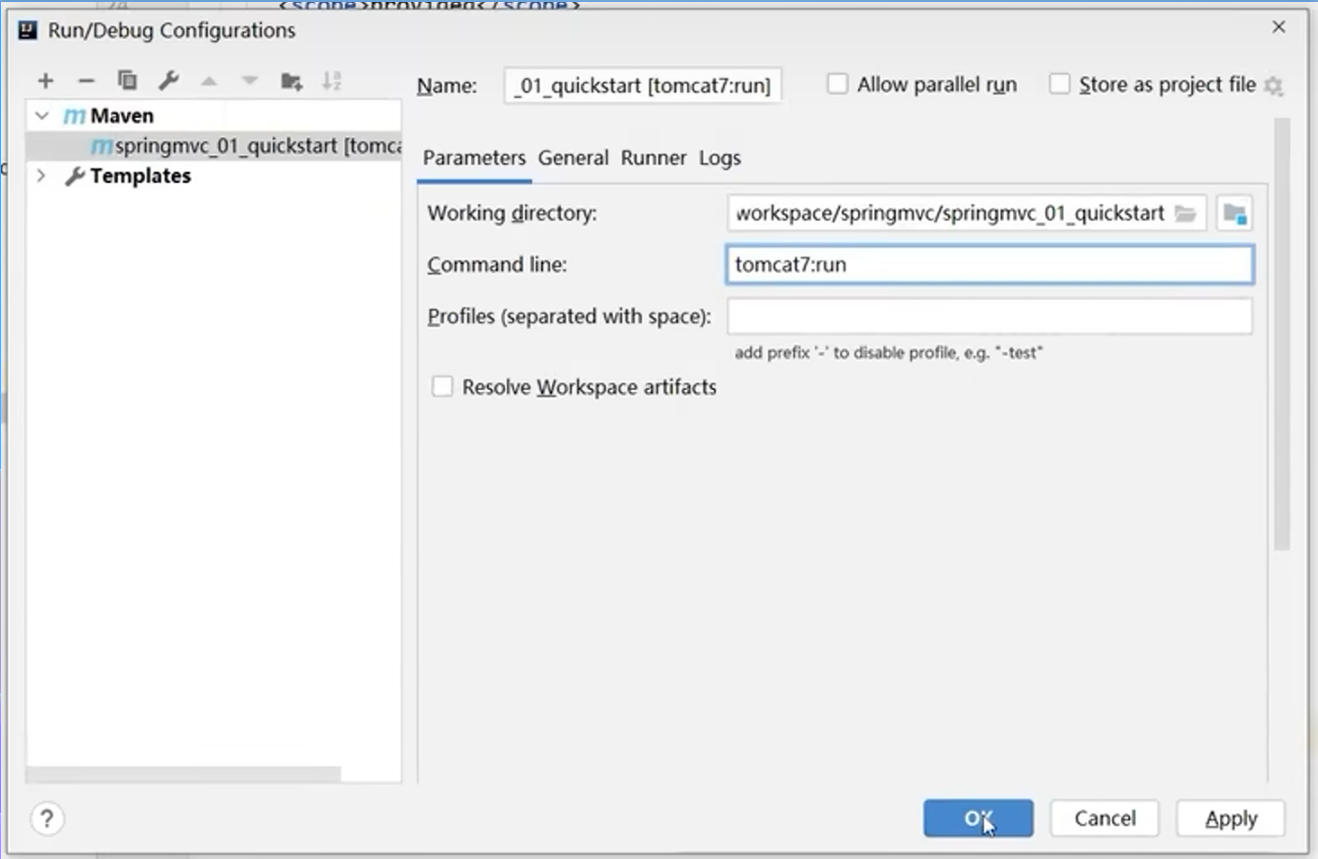Image resolution: width=1318 pixels, height=859 pixels.
Task: Click the horizontal scrollbar under the tree
Action: click(183, 774)
